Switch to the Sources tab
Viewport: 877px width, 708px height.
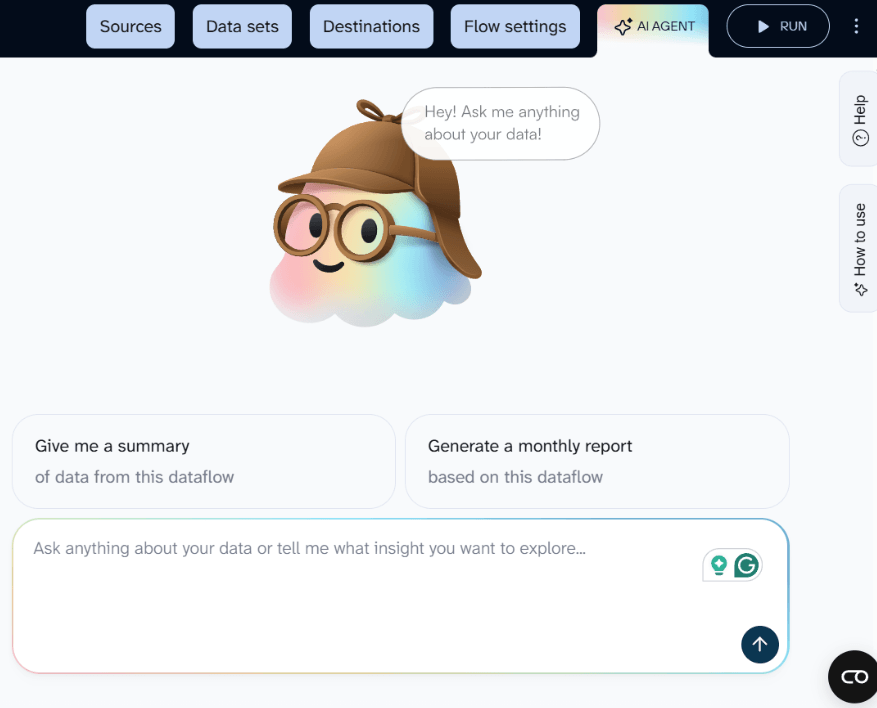pos(130,26)
